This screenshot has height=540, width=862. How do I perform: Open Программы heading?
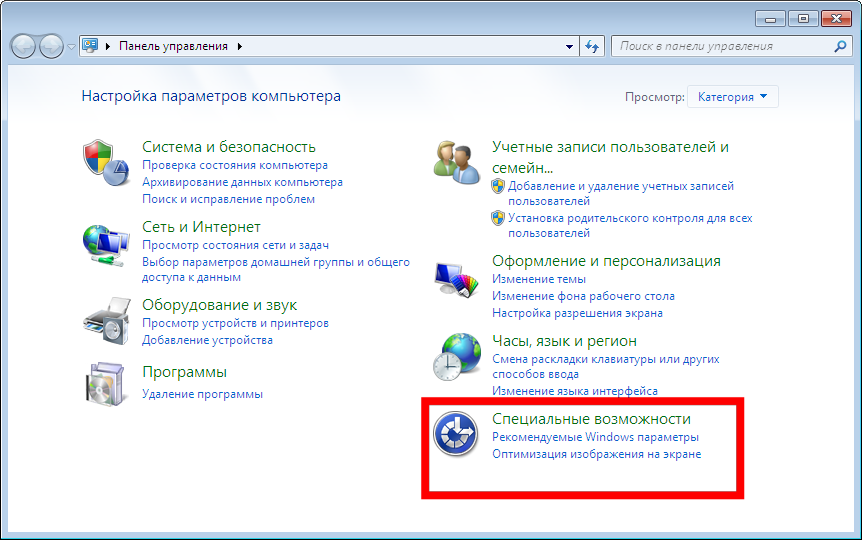(x=184, y=372)
